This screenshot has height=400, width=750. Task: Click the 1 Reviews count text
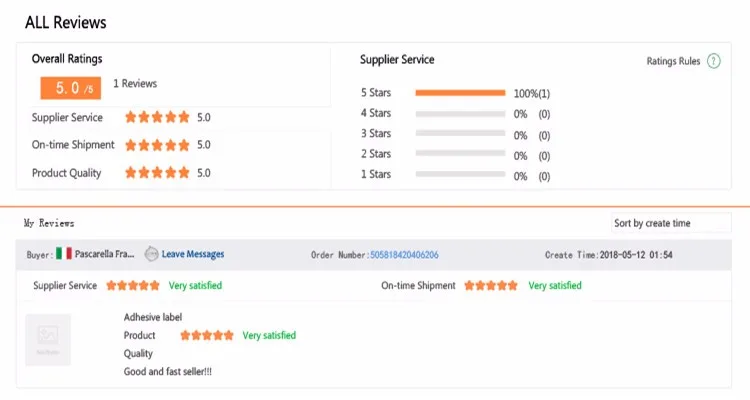pyautogui.click(x=135, y=83)
